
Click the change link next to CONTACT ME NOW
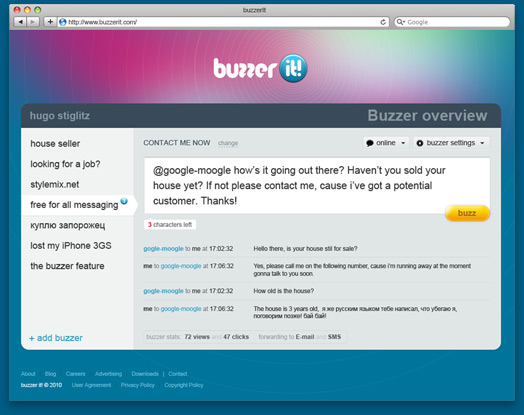(x=228, y=143)
